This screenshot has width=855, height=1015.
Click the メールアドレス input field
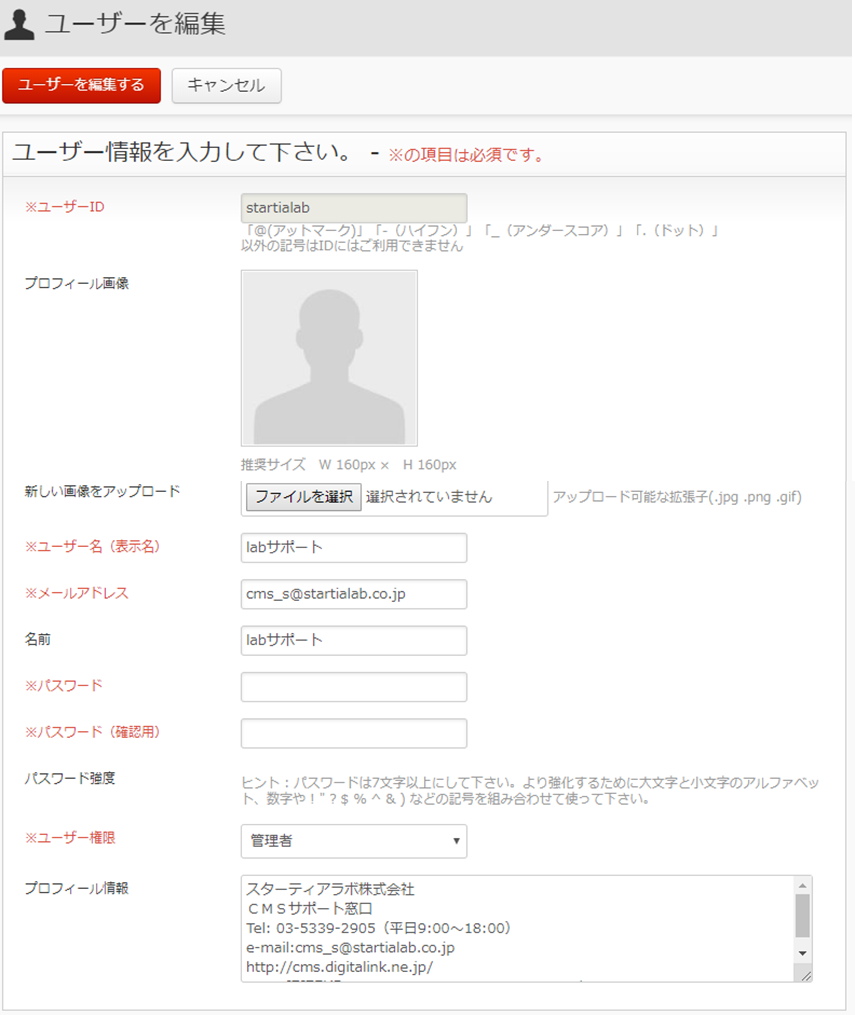coord(353,594)
